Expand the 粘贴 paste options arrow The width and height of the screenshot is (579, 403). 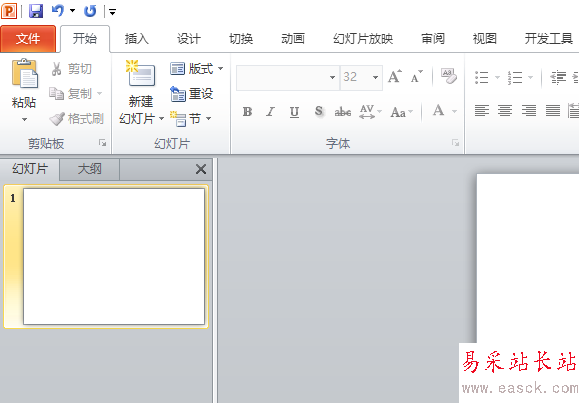(24, 119)
